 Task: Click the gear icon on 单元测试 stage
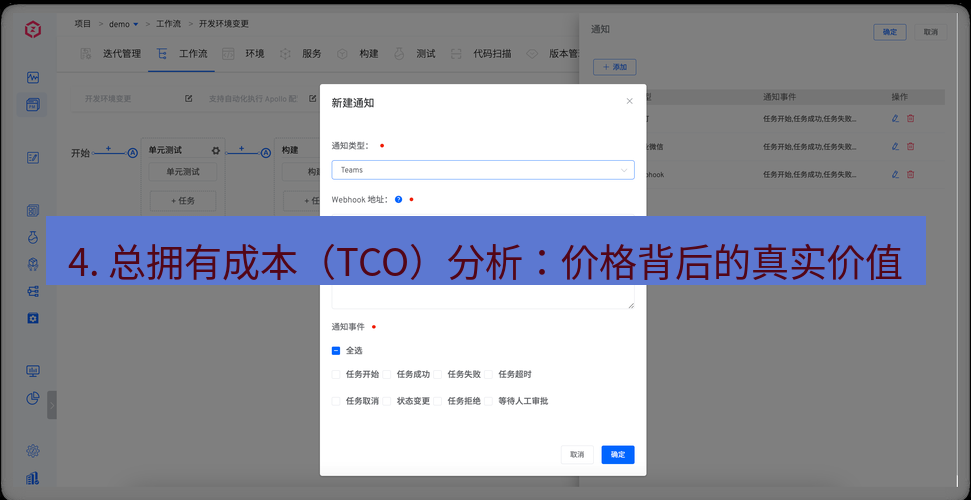pos(216,151)
